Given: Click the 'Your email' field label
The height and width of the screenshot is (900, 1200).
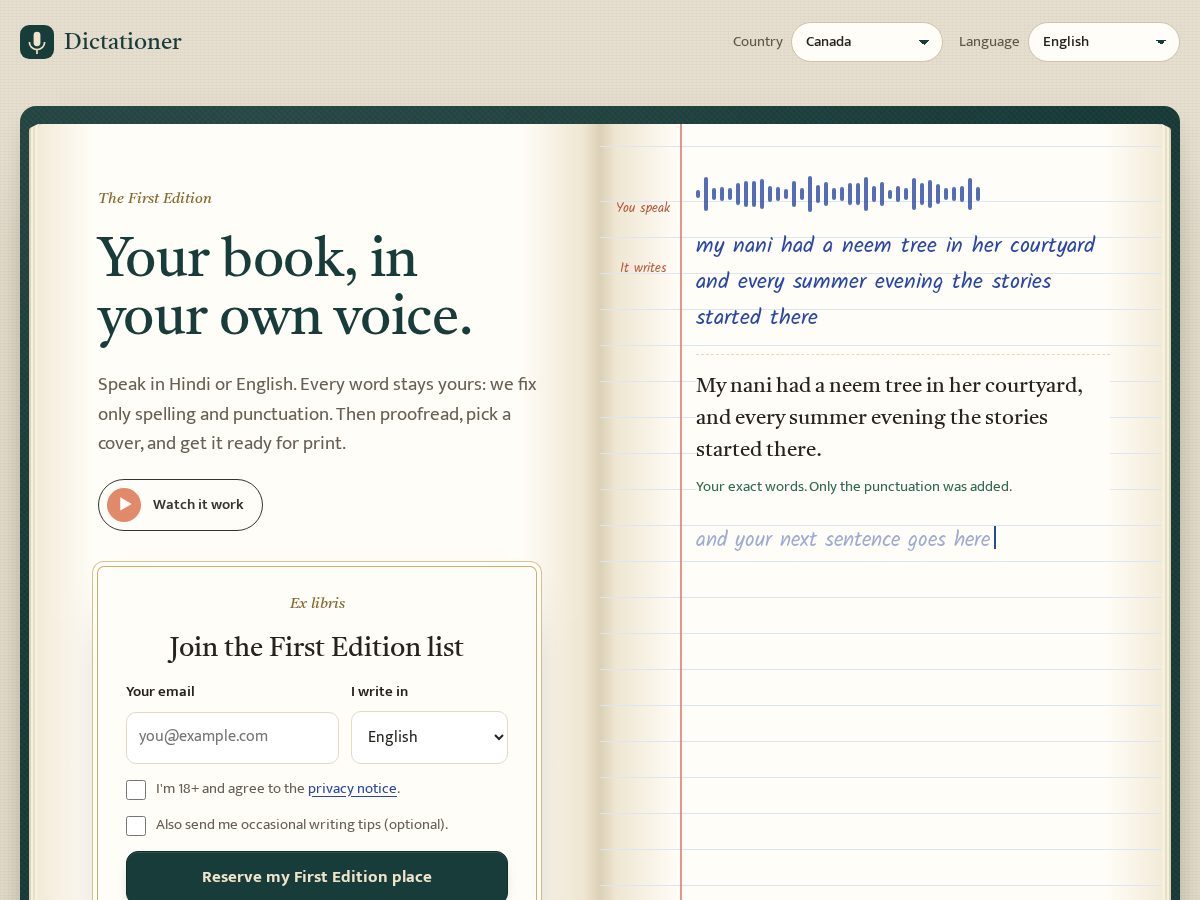Looking at the screenshot, I should (160, 692).
